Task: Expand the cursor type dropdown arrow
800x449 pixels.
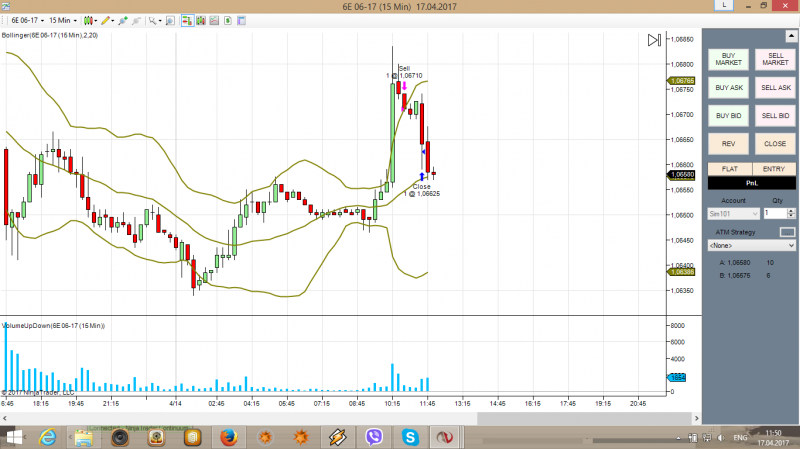Action: click(x=160, y=21)
